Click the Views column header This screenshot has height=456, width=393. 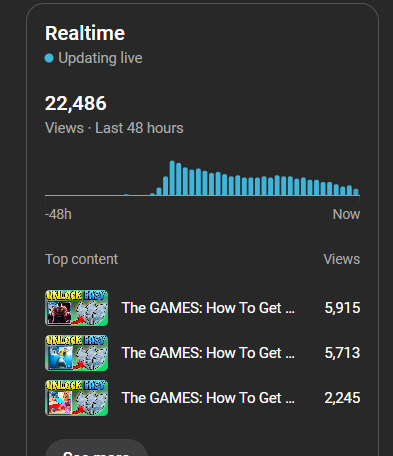(x=342, y=259)
